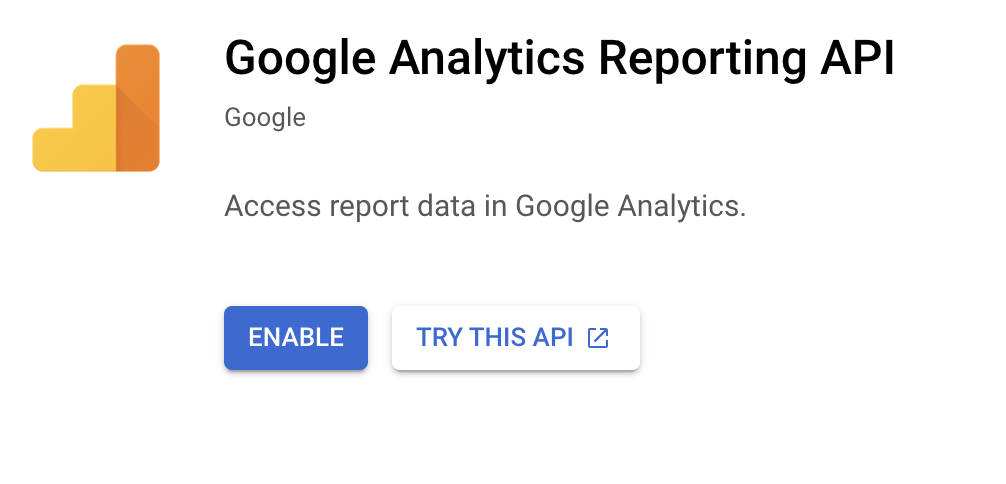Click the word Google in the heading
The width and height of the screenshot is (1006, 484).
coord(296,60)
